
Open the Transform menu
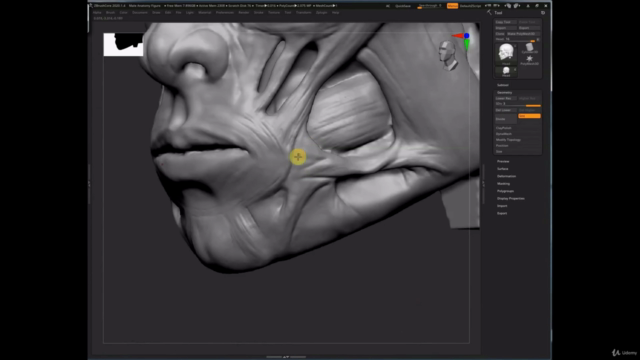[303, 13]
